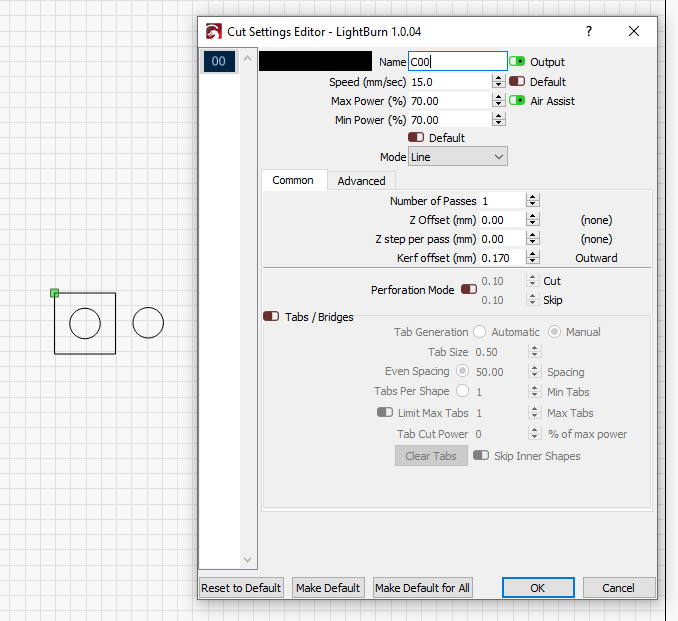The image size is (678, 621).
Task: Click the green node on the square
Action: click(x=54, y=293)
